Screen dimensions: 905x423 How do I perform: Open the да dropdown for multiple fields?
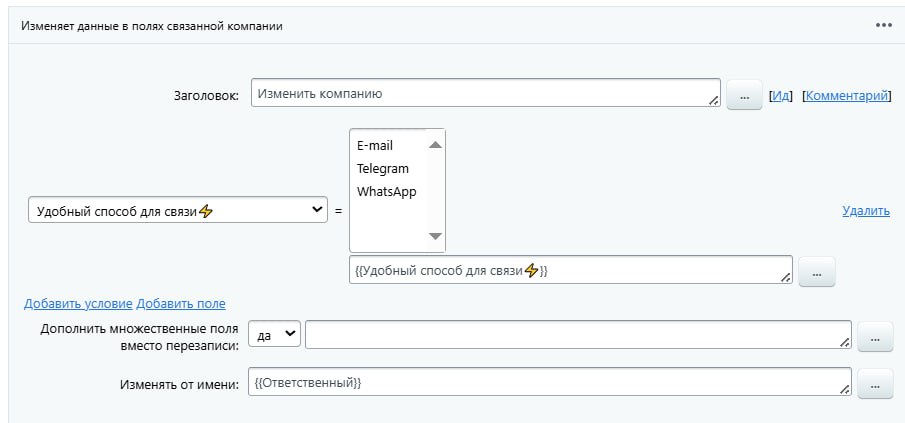point(274,336)
